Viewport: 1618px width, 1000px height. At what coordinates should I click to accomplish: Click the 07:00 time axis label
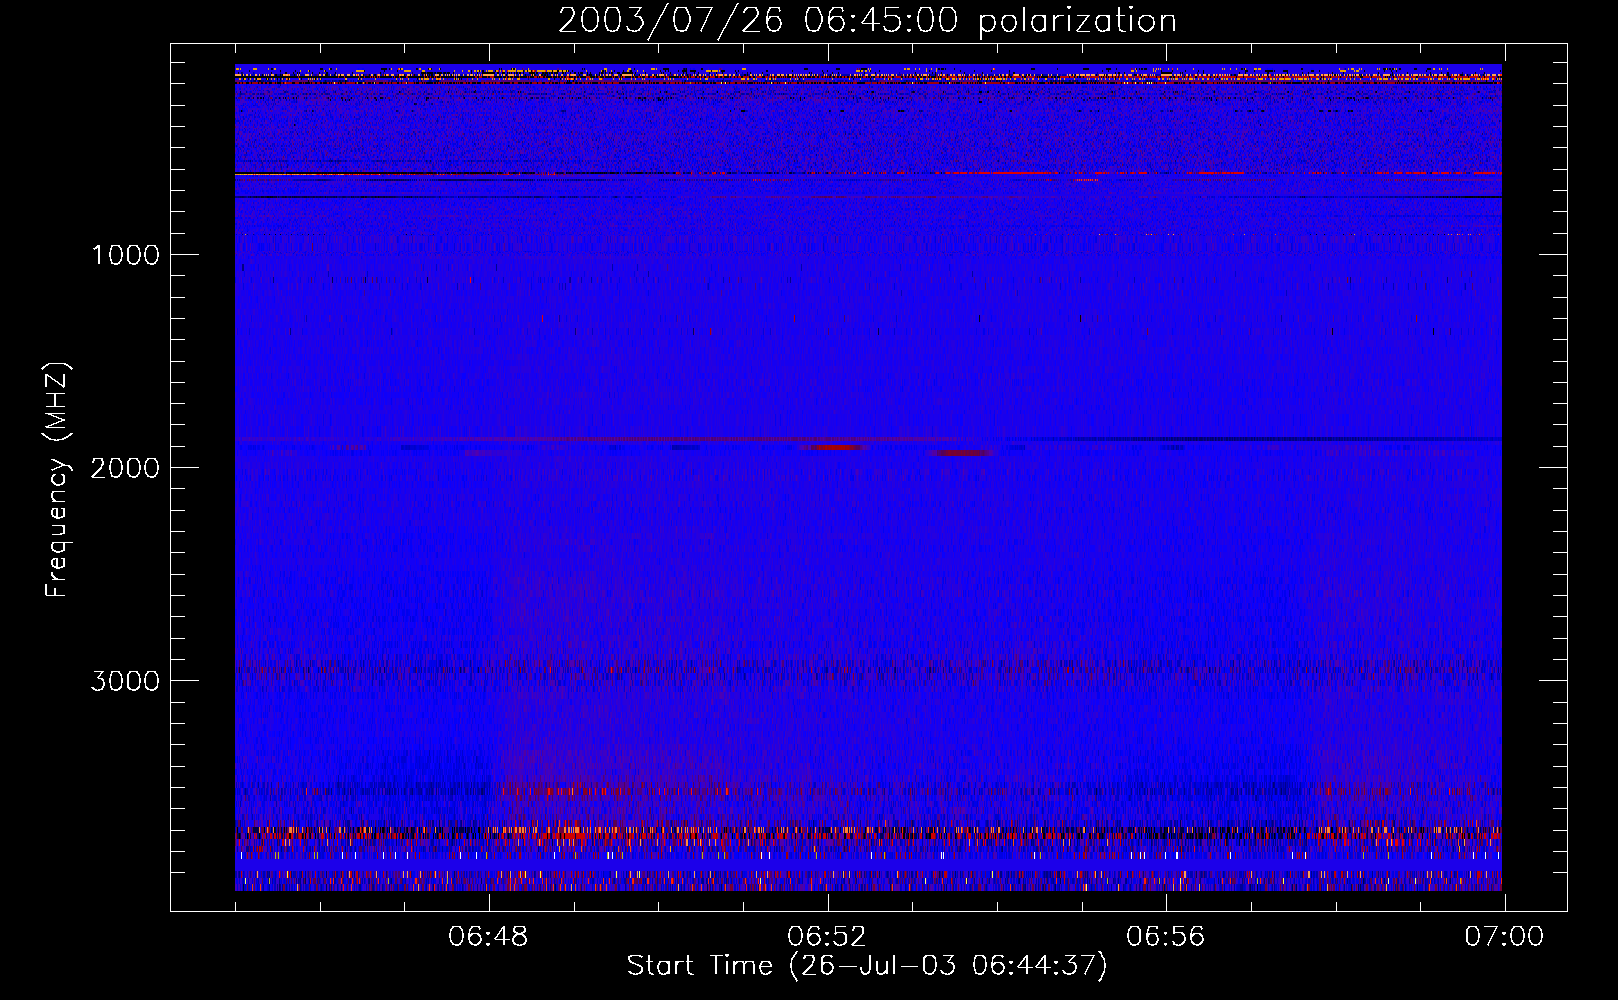point(1504,937)
